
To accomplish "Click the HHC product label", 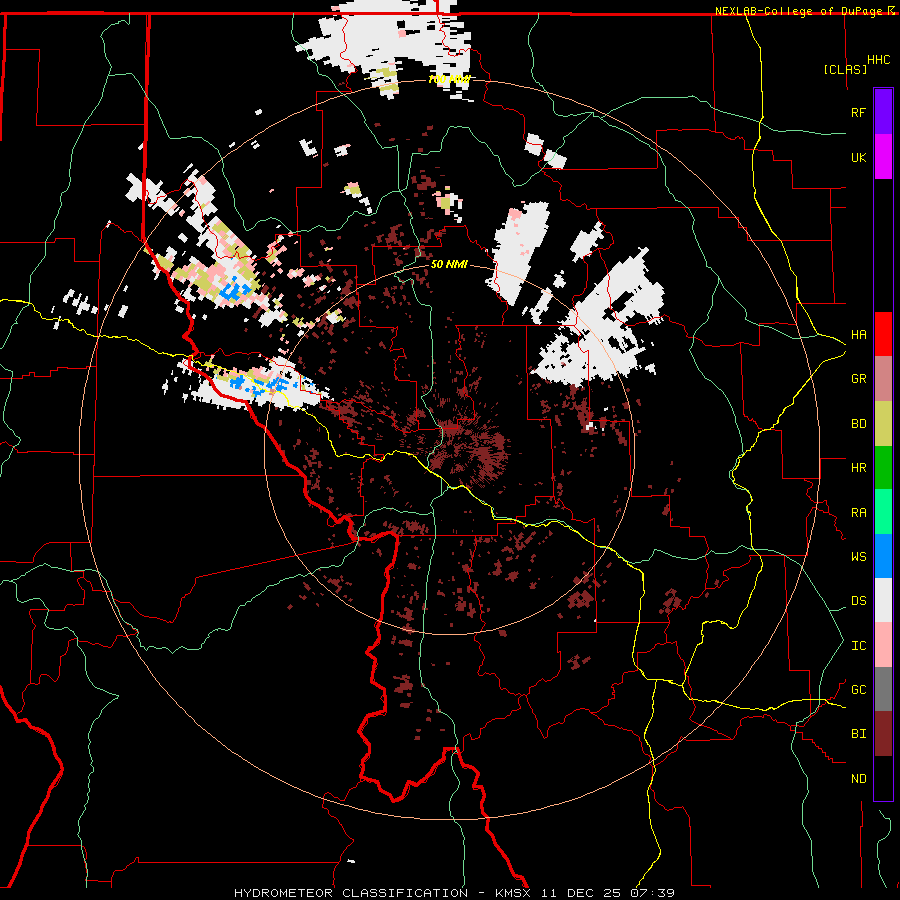I will (879, 60).
